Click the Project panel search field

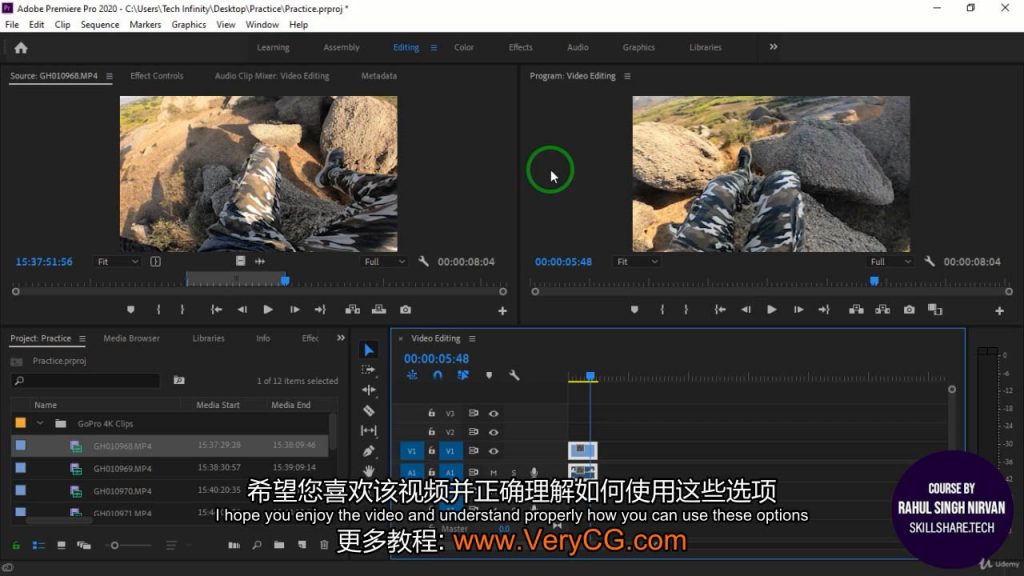(86, 381)
